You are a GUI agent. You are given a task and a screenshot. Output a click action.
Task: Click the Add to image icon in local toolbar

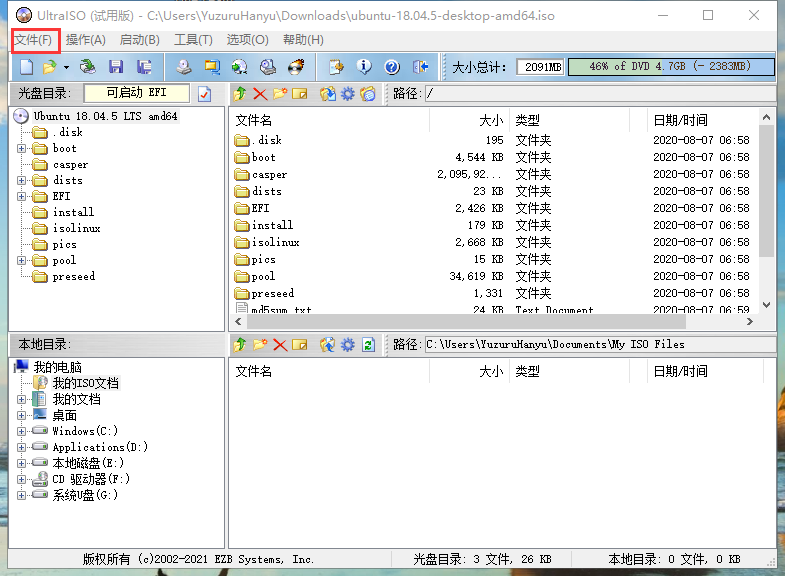pyautogui.click(x=328, y=344)
